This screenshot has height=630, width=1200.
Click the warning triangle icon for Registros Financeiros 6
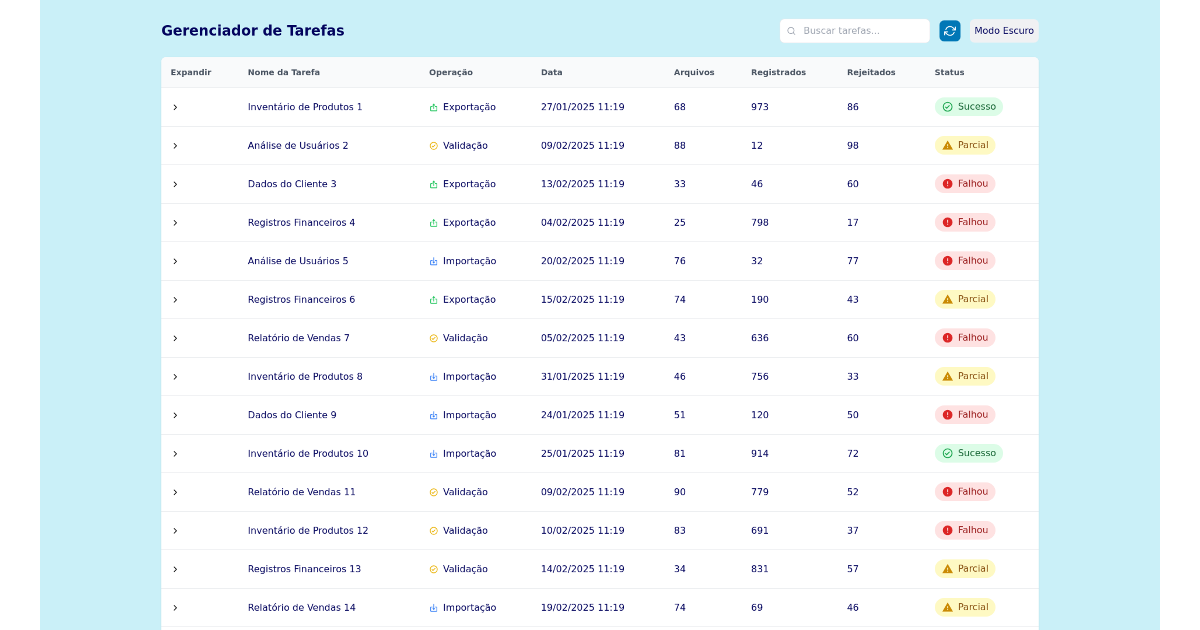click(x=947, y=299)
